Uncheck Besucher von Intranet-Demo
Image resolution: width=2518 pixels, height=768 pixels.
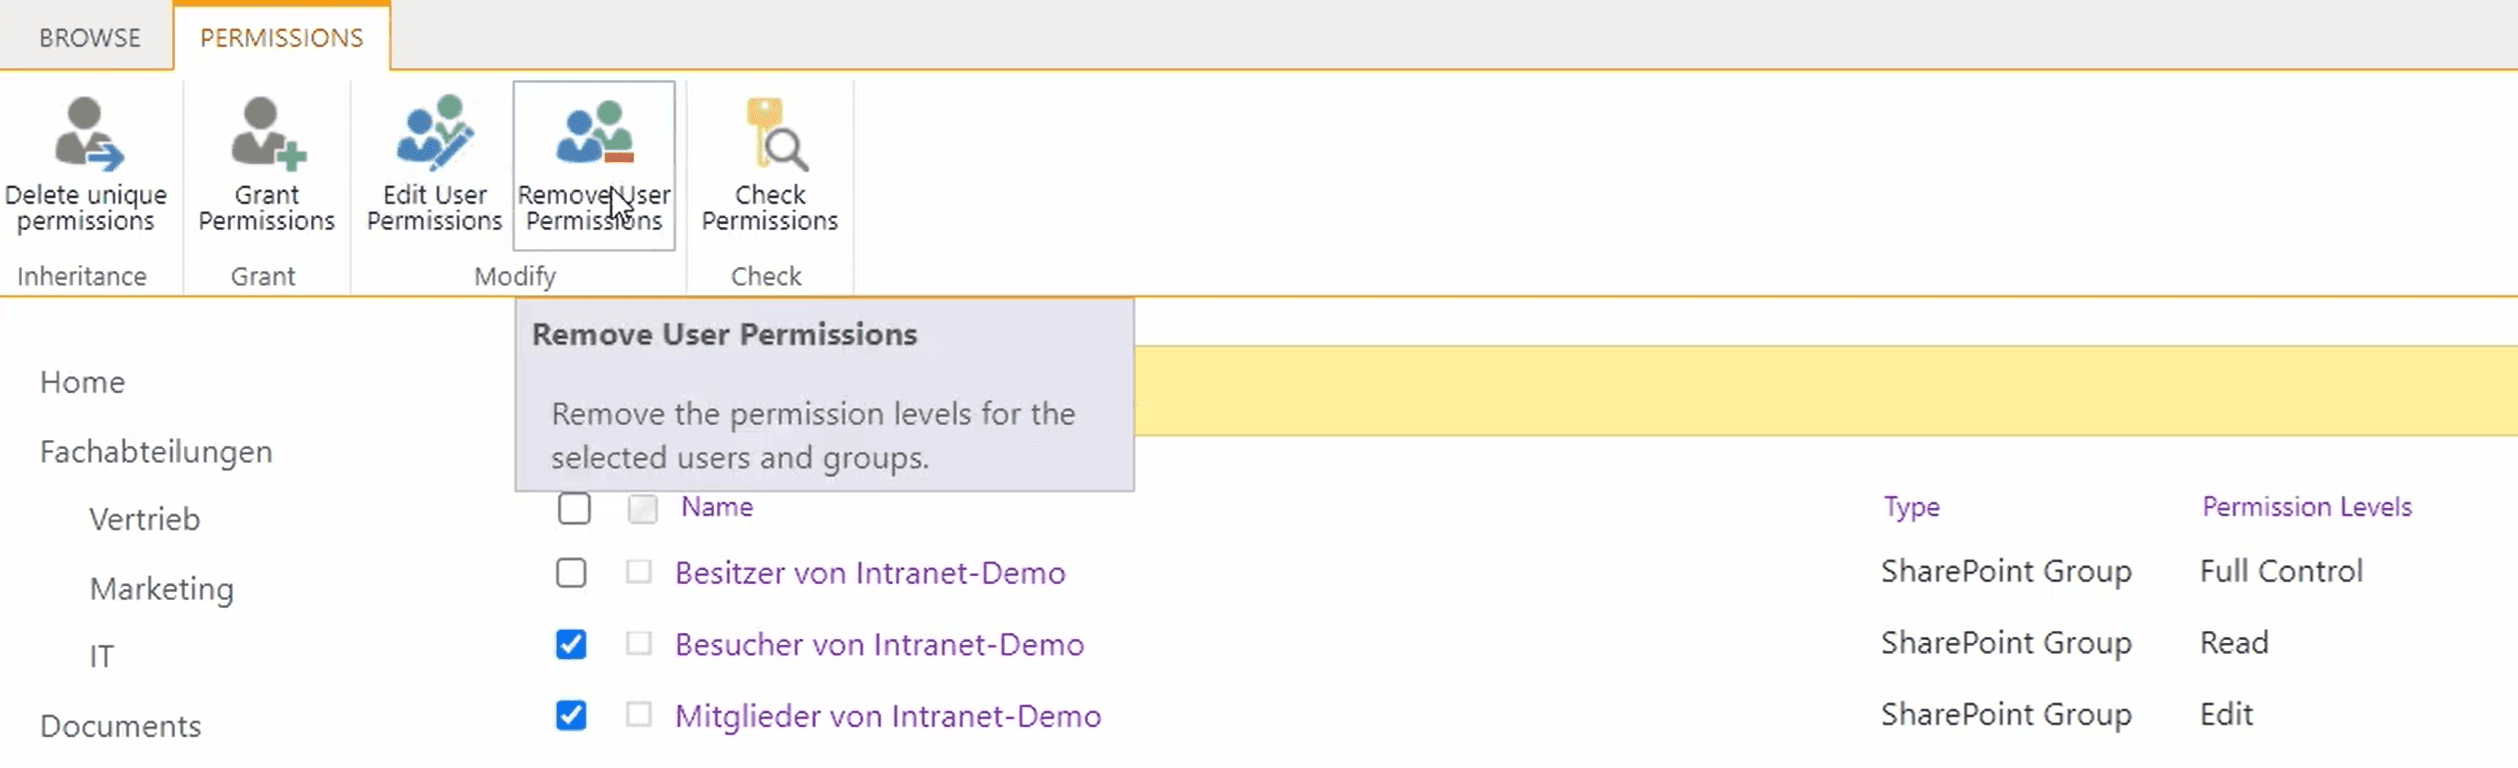click(572, 645)
